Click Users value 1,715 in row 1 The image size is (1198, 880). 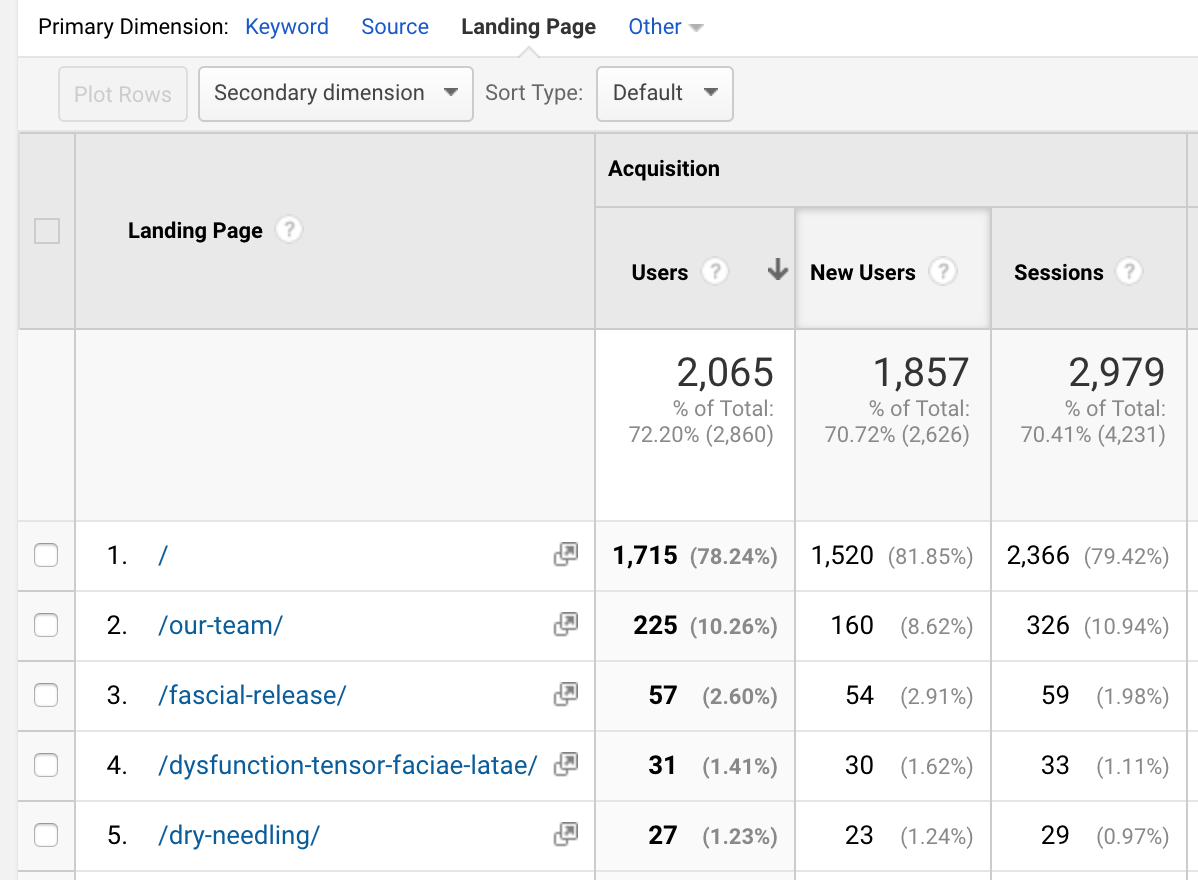coord(645,555)
